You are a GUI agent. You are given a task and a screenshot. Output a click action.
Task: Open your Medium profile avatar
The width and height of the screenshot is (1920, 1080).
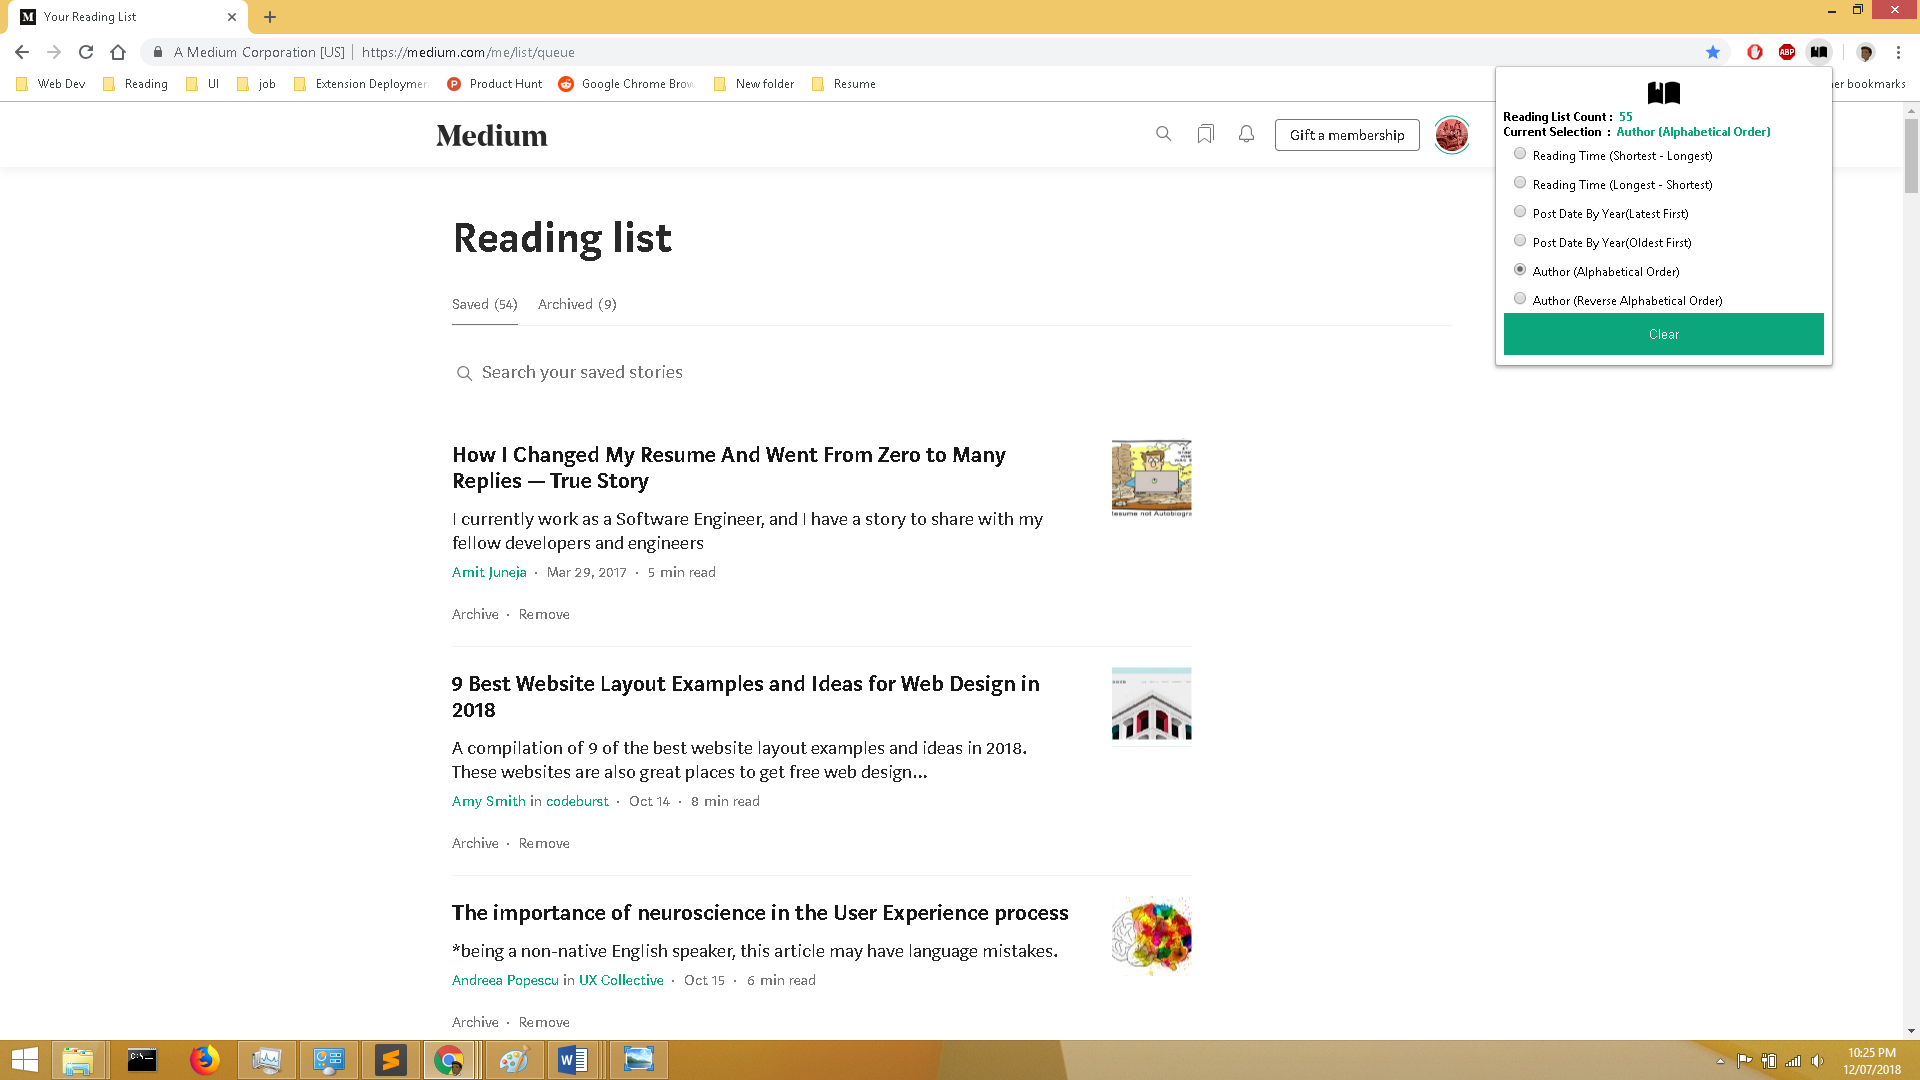point(1451,135)
